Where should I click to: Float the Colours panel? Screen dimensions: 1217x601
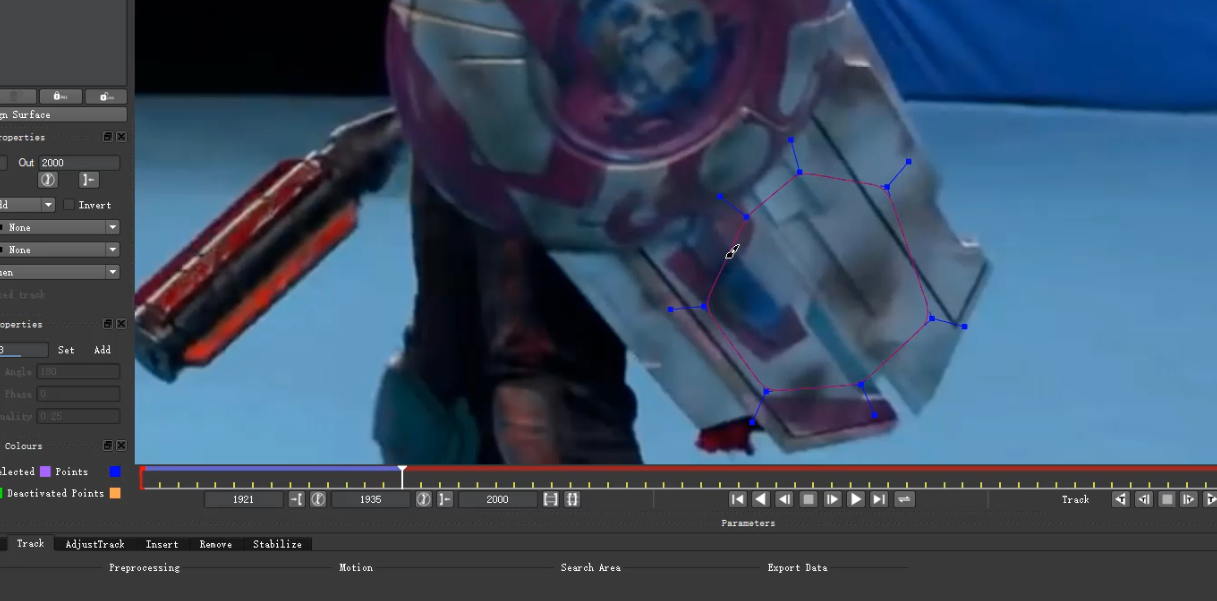[108, 445]
